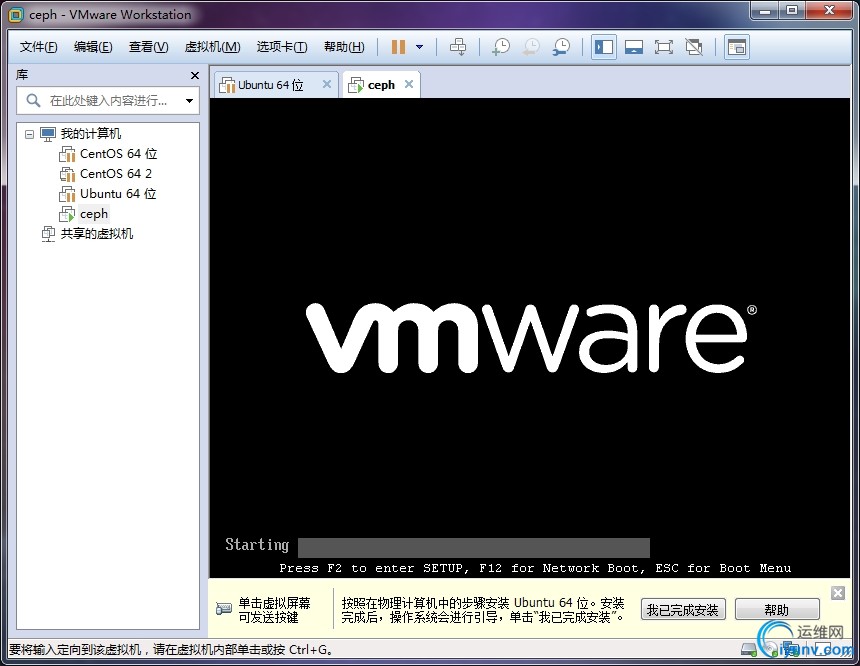
Task: Open the power options dropdown arrow
Action: tap(420, 47)
